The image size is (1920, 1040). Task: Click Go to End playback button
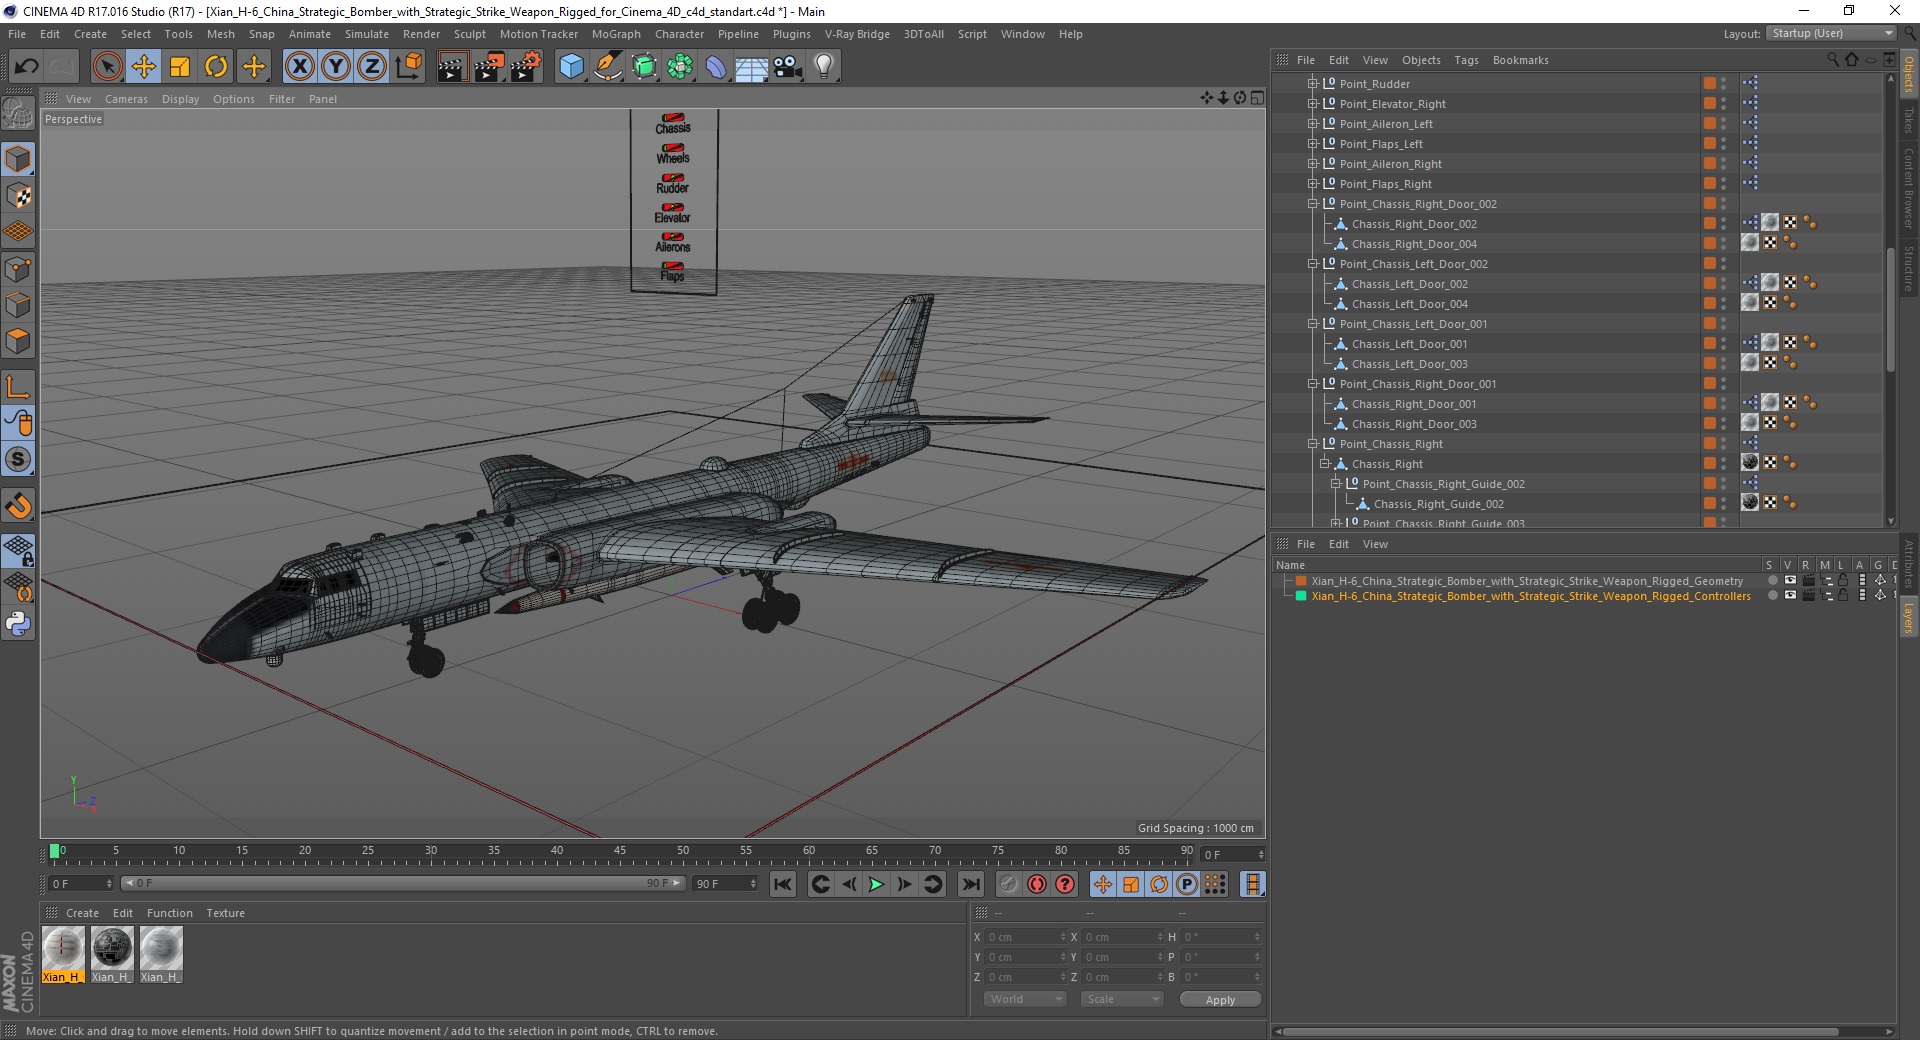coord(970,884)
